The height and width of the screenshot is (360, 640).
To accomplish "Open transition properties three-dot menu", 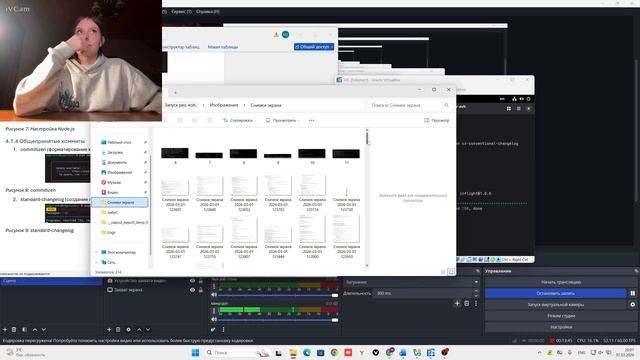I will coord(476,303).
